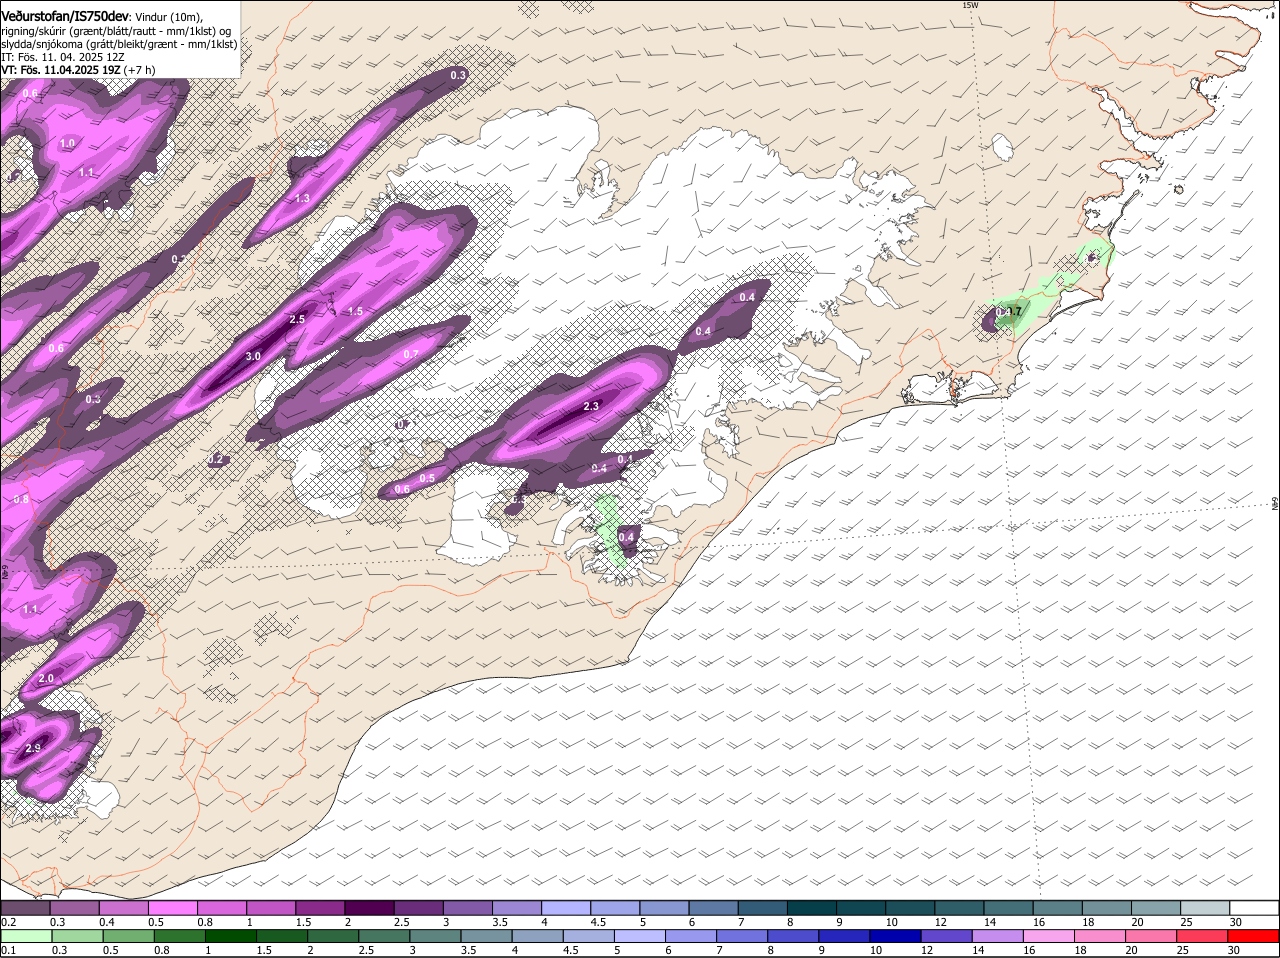Click the purple legend swatch for 0.2–0.3
The height and width of the screenshot is (958, 1280).
tap(27, 907)
